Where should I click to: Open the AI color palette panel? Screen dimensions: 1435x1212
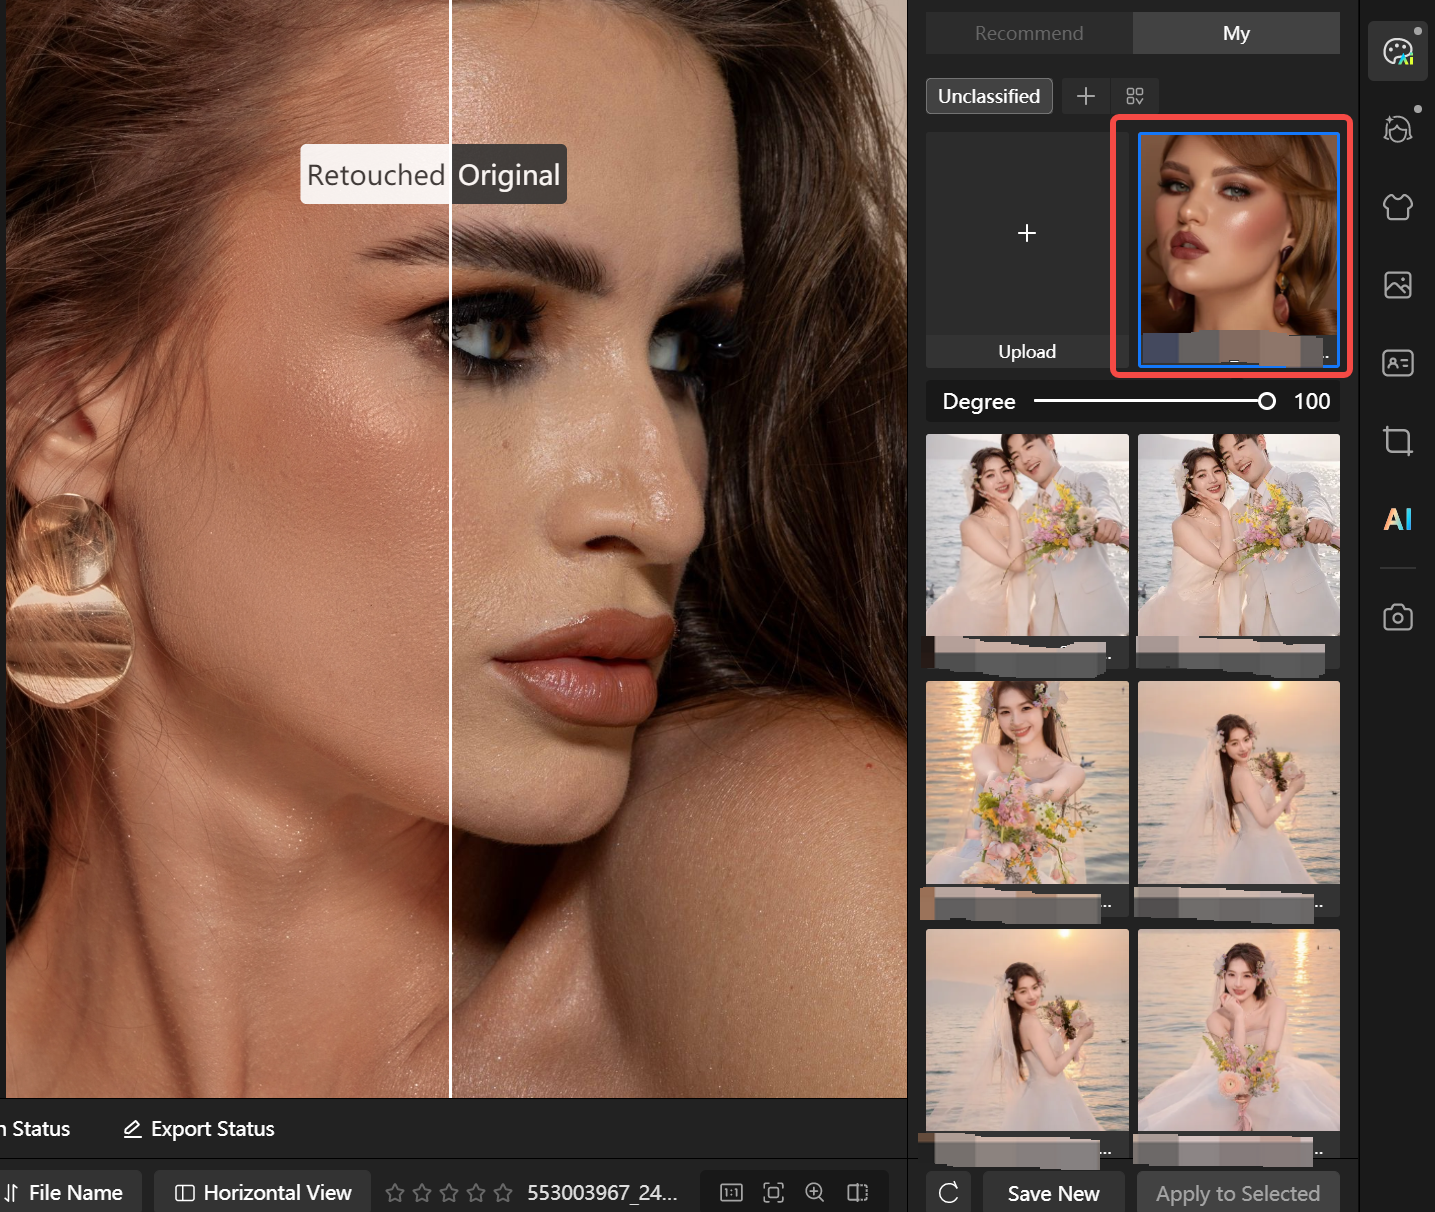[1397, 51]
